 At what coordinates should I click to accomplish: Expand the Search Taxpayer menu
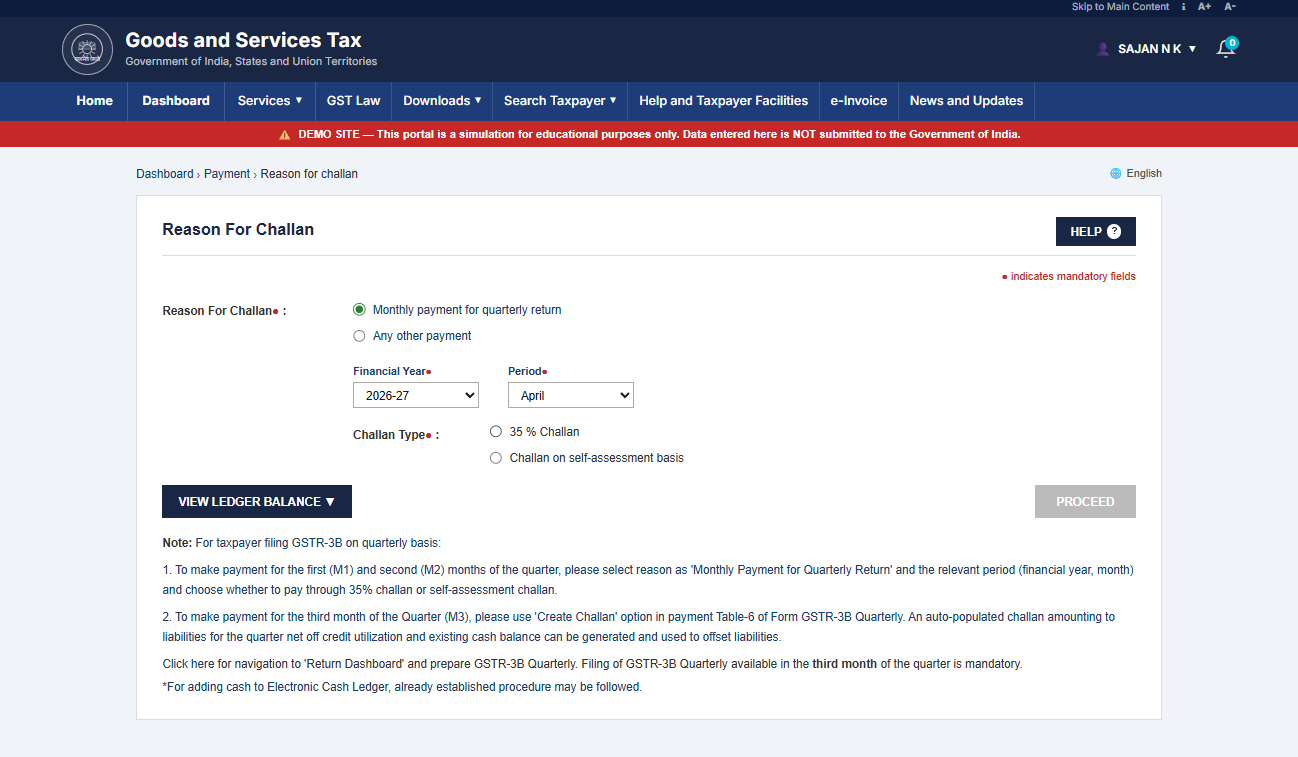click(560, 101)
